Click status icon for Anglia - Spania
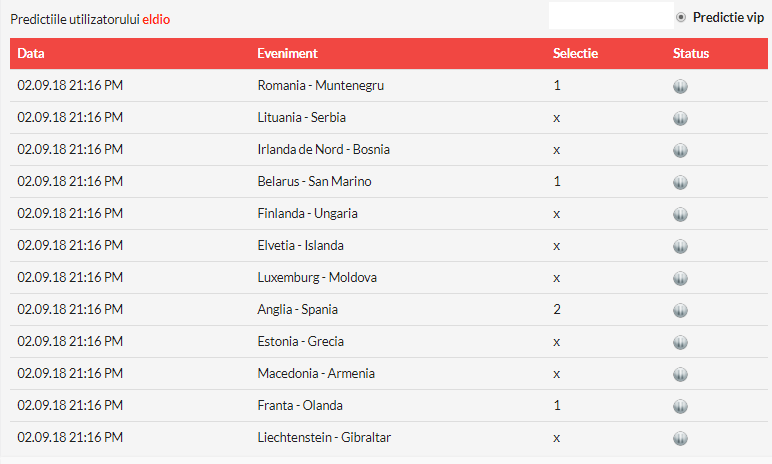772x464 pixels. point(680,310)
